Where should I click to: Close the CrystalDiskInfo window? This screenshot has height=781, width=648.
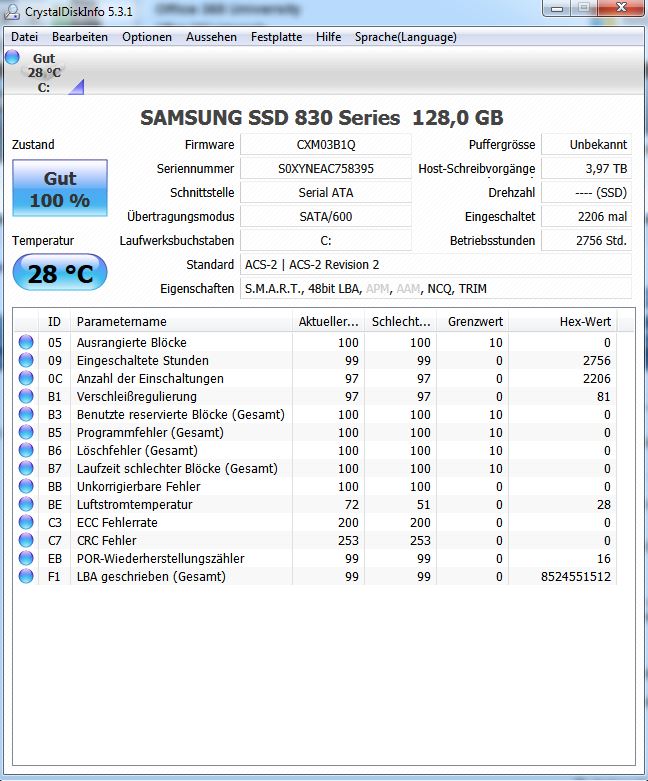tap(621, 8)
